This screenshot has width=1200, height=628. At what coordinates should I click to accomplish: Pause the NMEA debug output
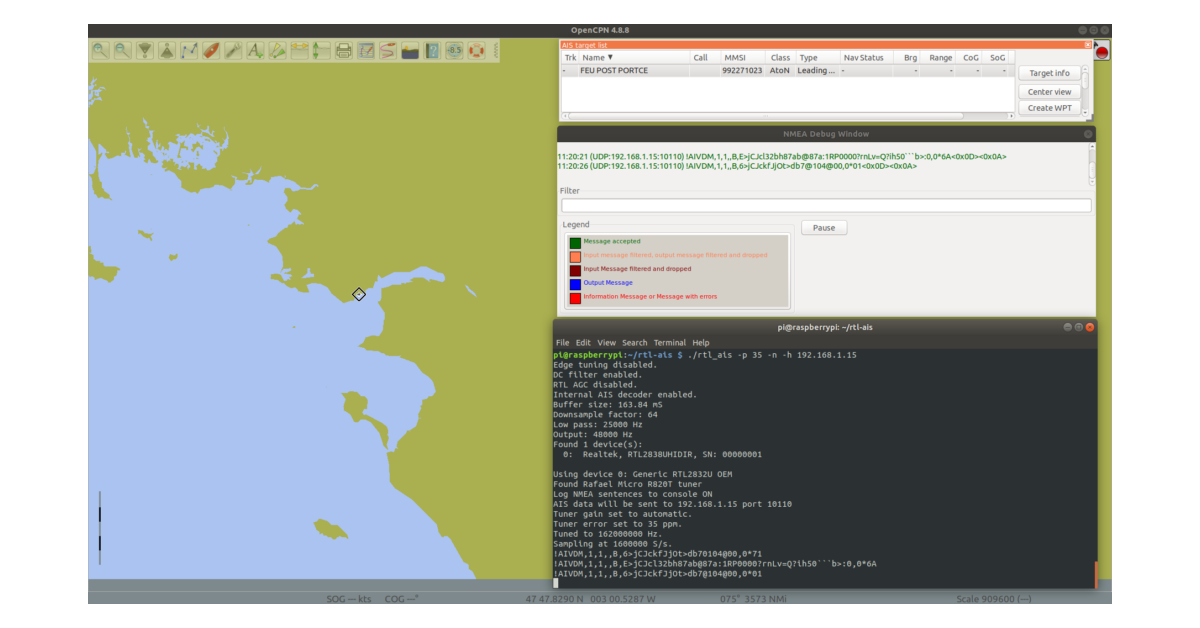coord(824,228)
